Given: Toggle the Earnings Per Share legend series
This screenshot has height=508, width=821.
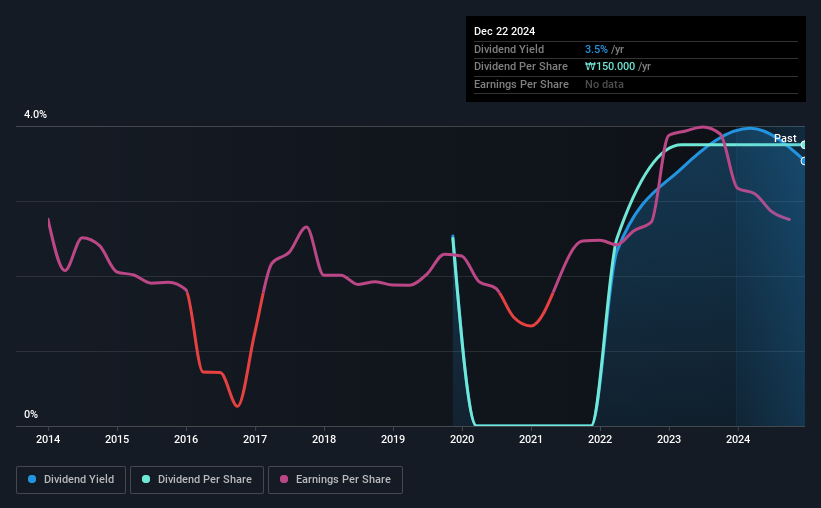Looking at the screenshot, I should point(336,480).
